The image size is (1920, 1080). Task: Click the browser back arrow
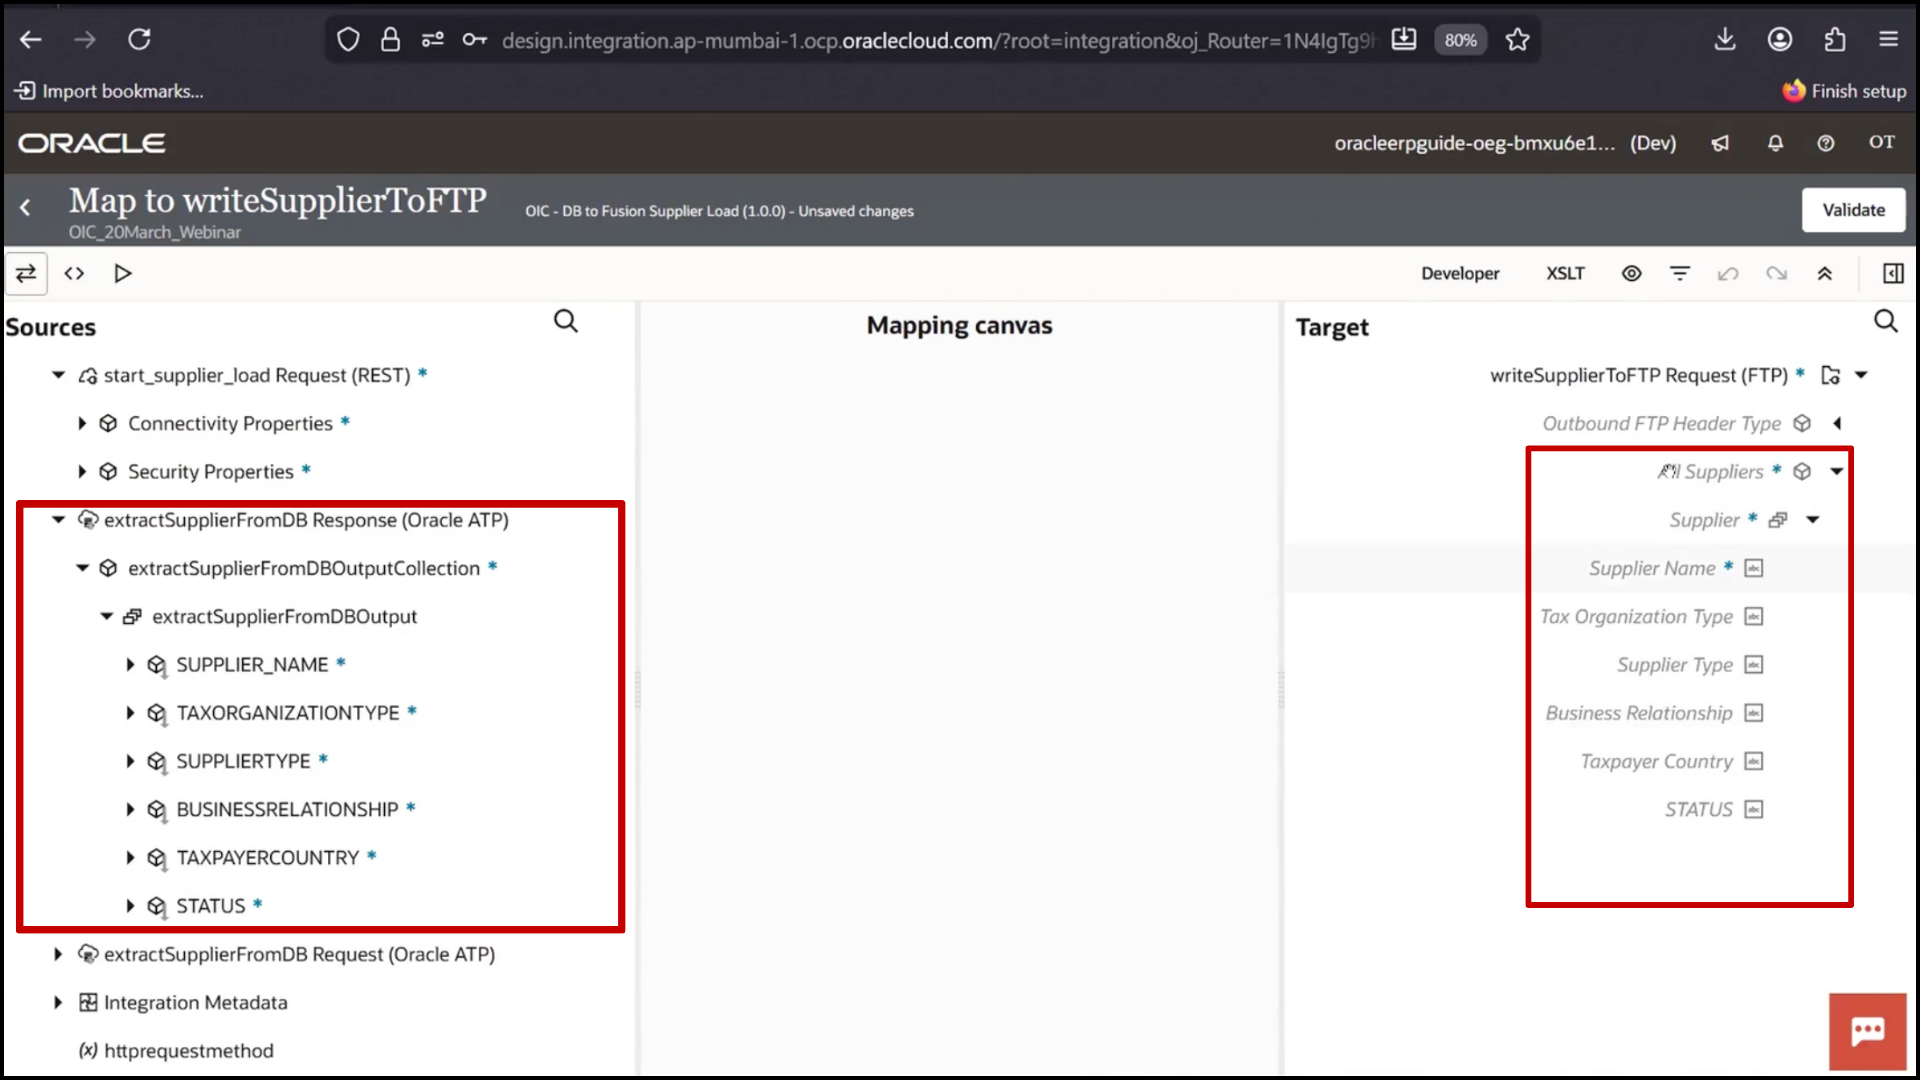coord(31,40)
